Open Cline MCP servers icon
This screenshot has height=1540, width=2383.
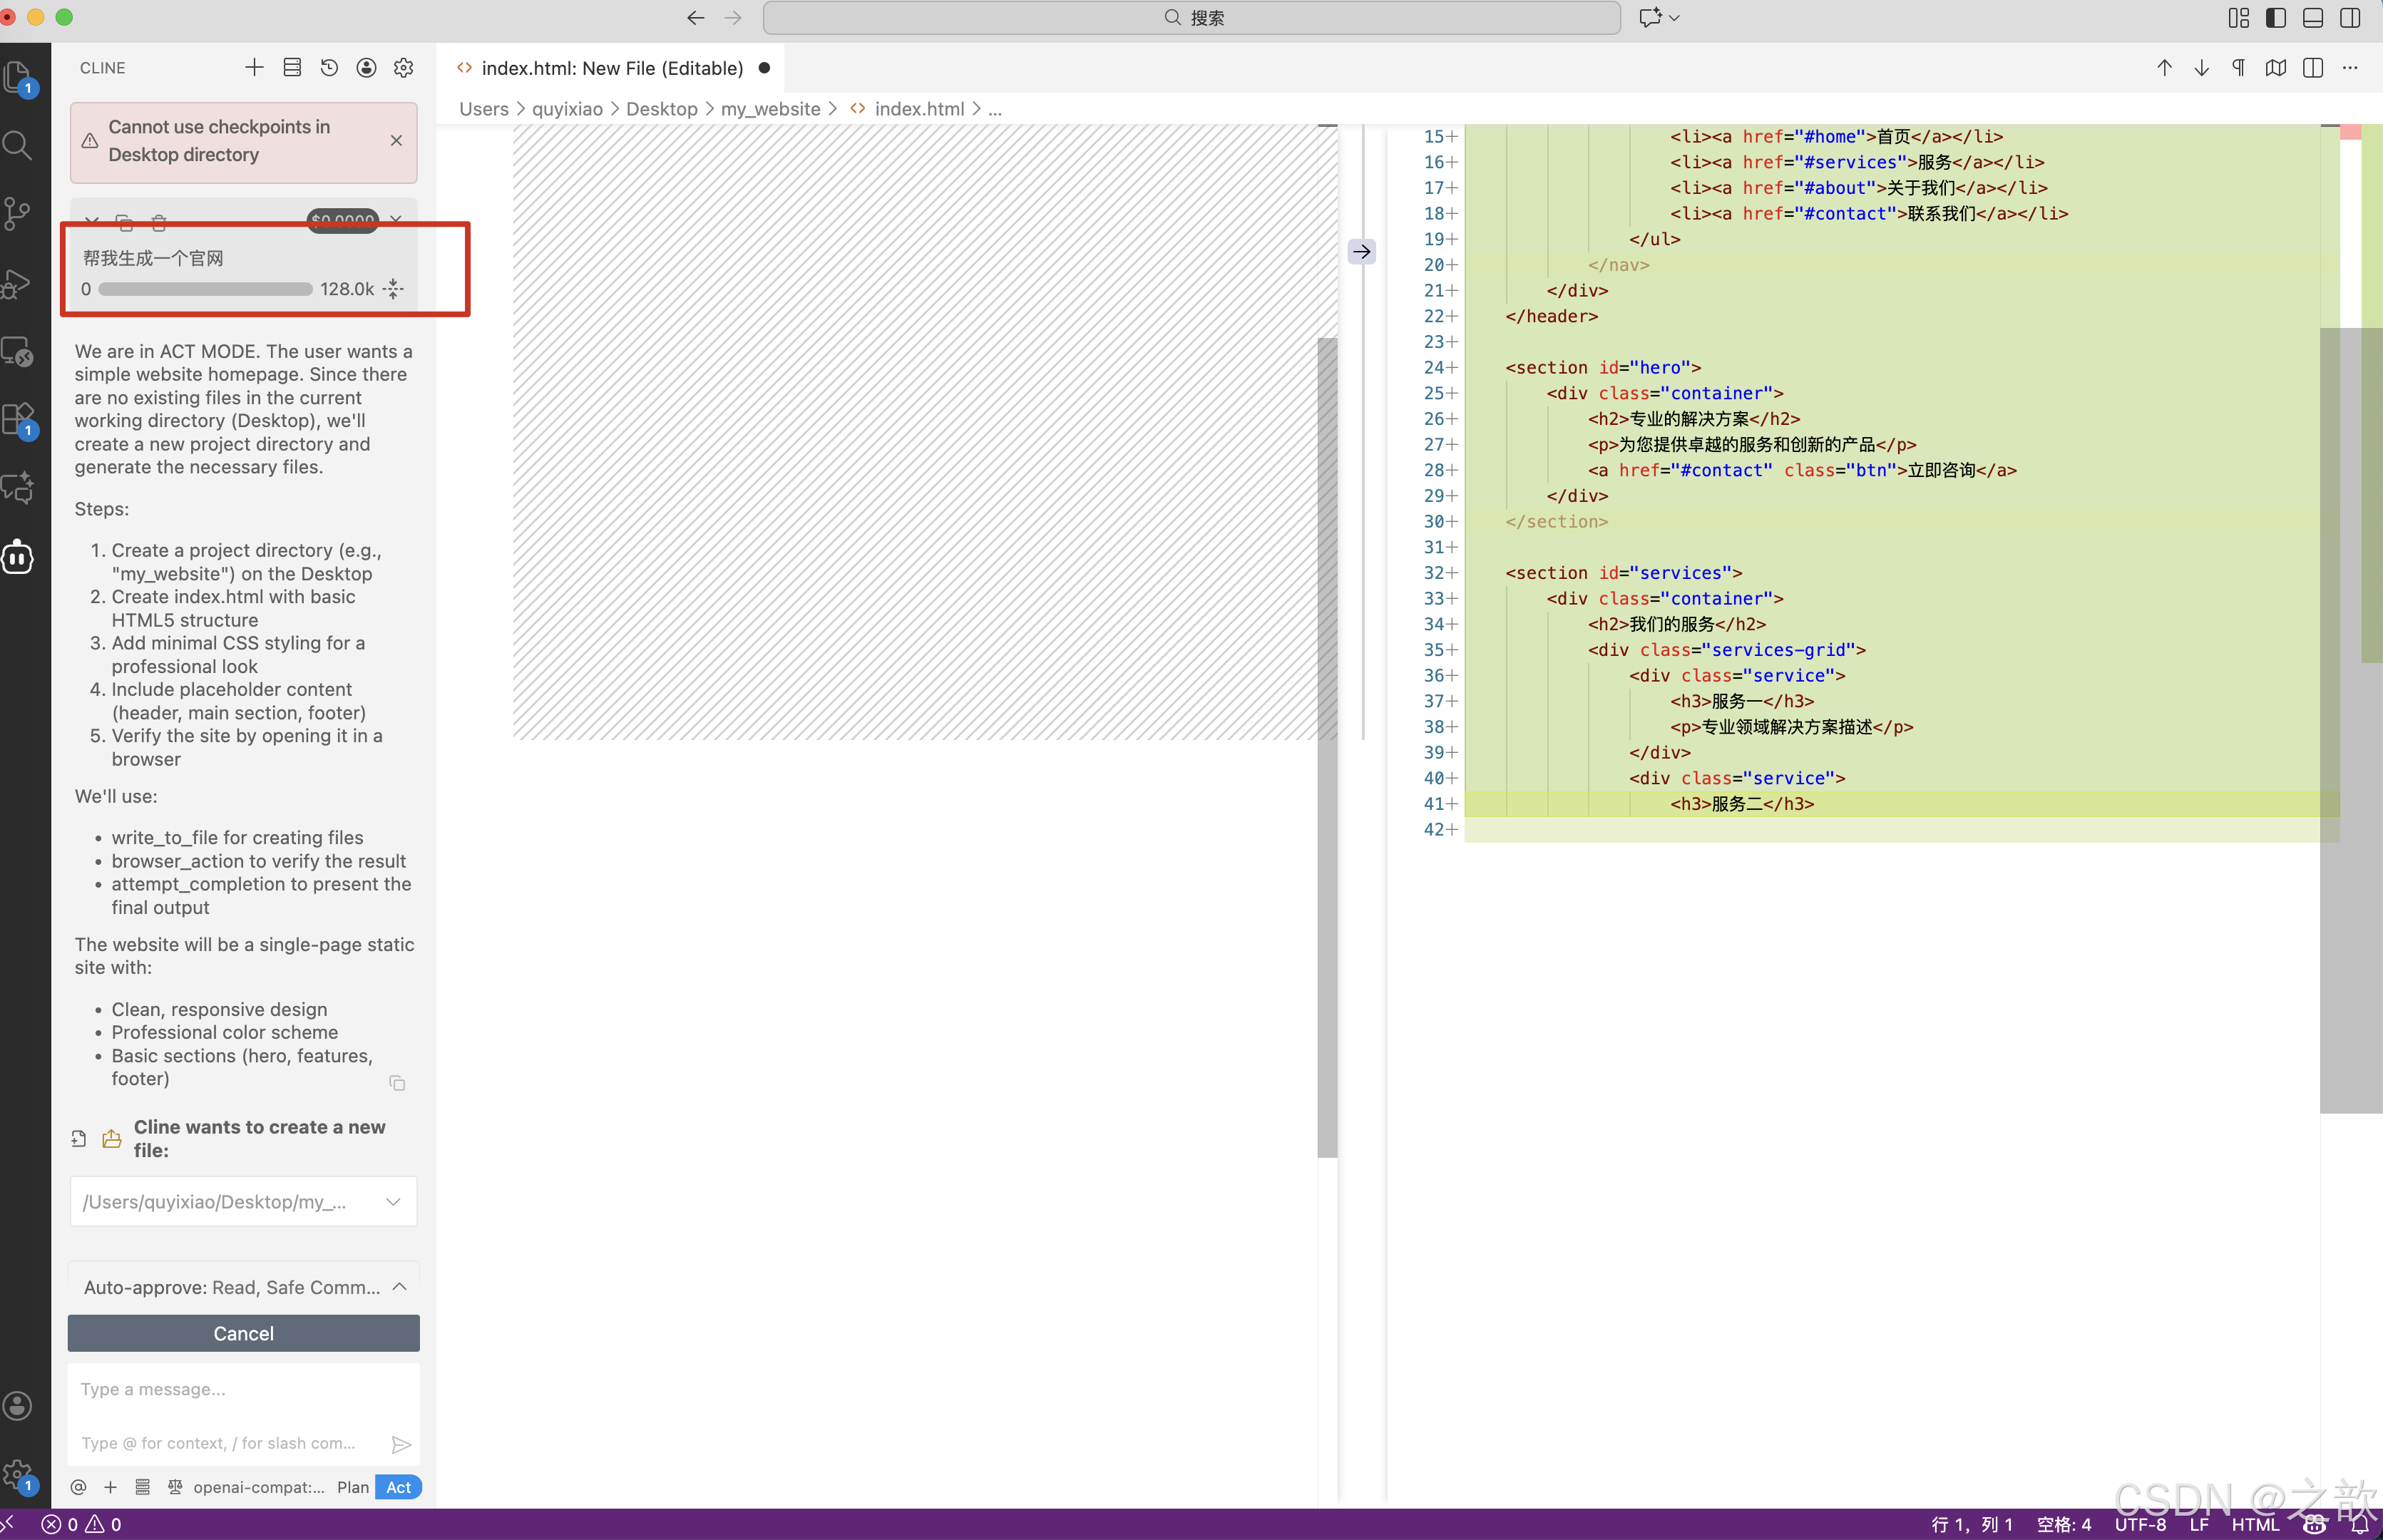pyautogui.click(x=292, y=67)
